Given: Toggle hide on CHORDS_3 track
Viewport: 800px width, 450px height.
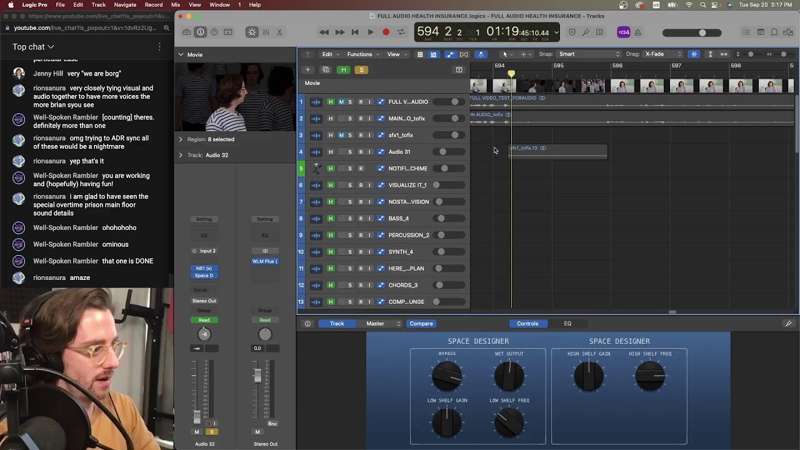Looking at the screenshot, I should point(331,285).
